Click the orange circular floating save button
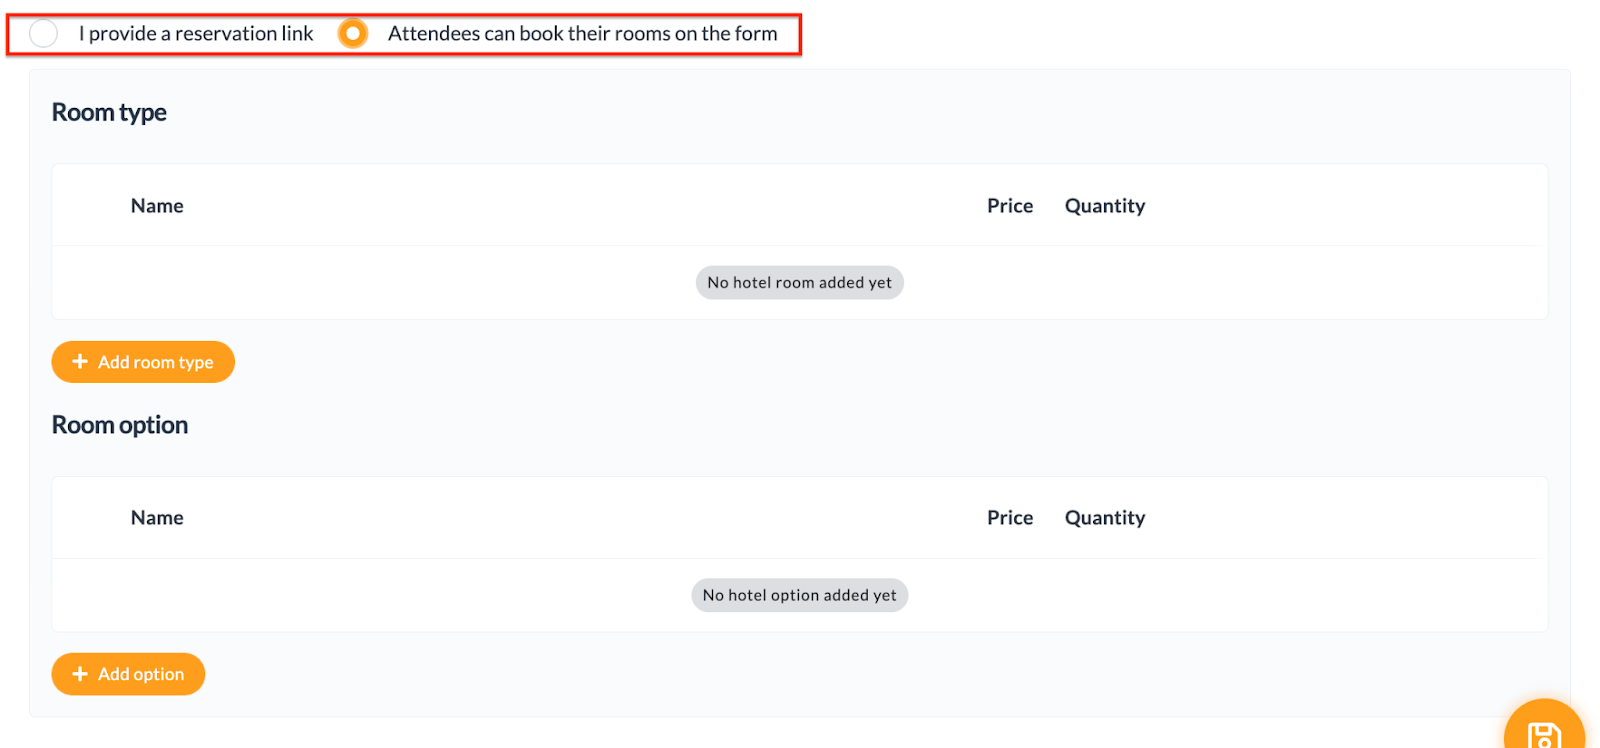Viewport: 1600px width, 748px height. (x=1544, y=728)
